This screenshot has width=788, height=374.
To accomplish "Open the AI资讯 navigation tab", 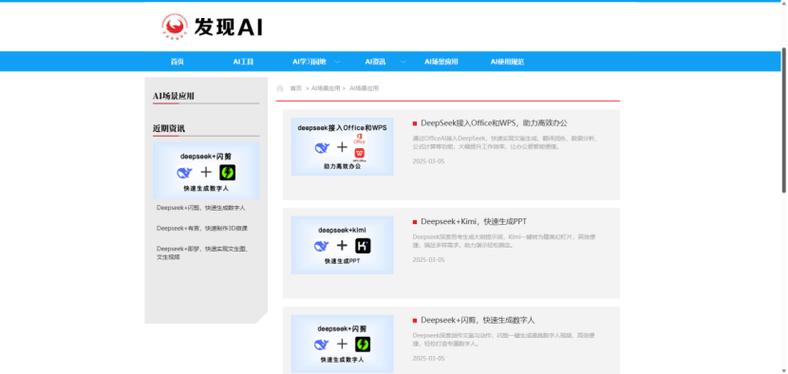I will coord(375,62).
